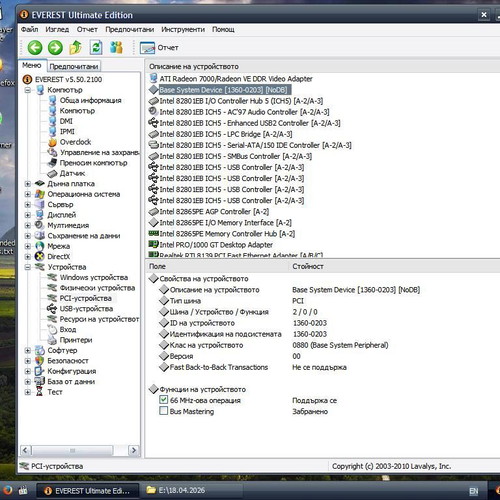The image size is (500, 500).
Task: Expand the Софтуер tree node
Action: pos(28,350)
